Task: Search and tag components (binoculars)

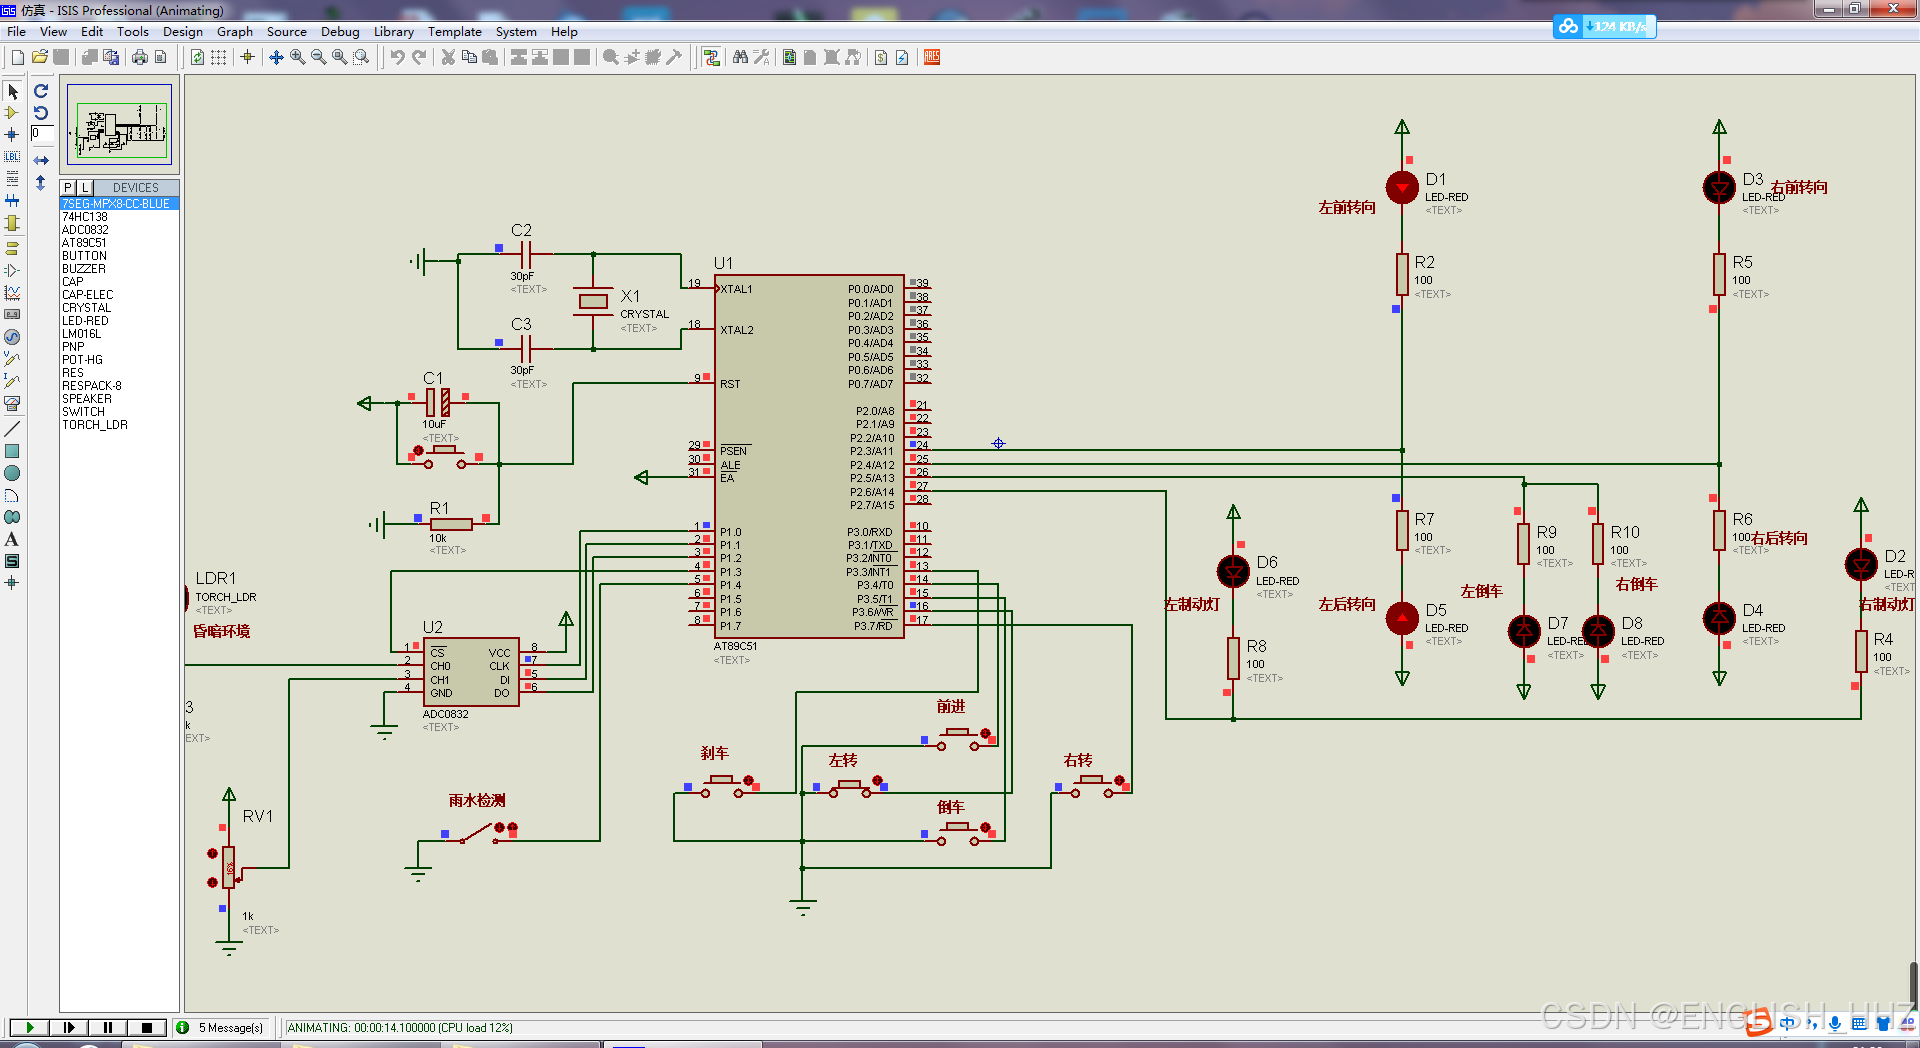Action: [740, 57]
